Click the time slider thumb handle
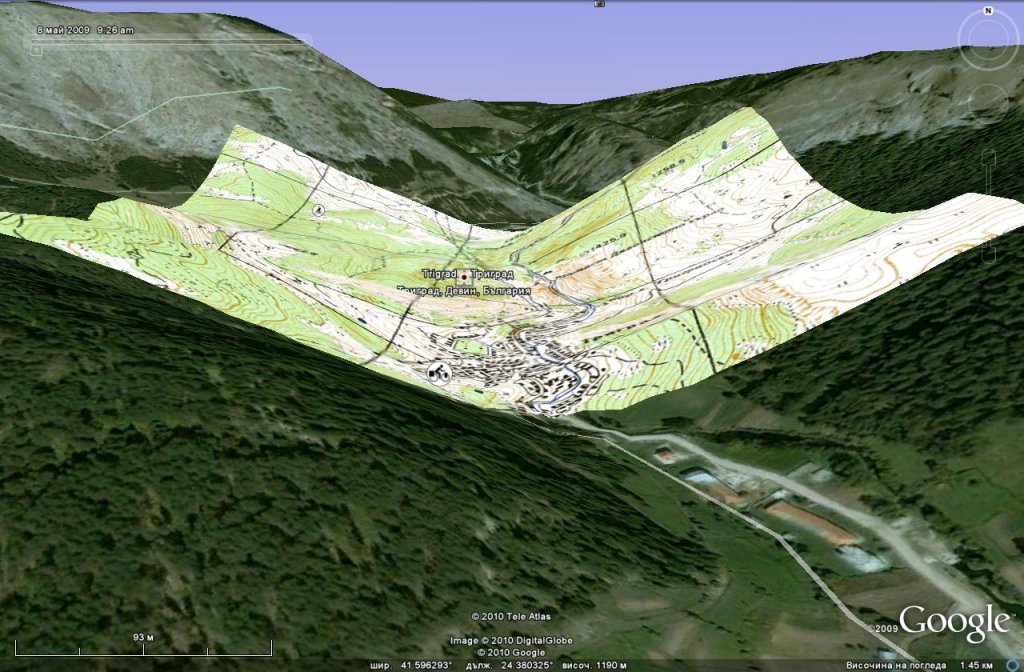The width and height of the screenshot is (1024, 672). click(x=36, y=50)
